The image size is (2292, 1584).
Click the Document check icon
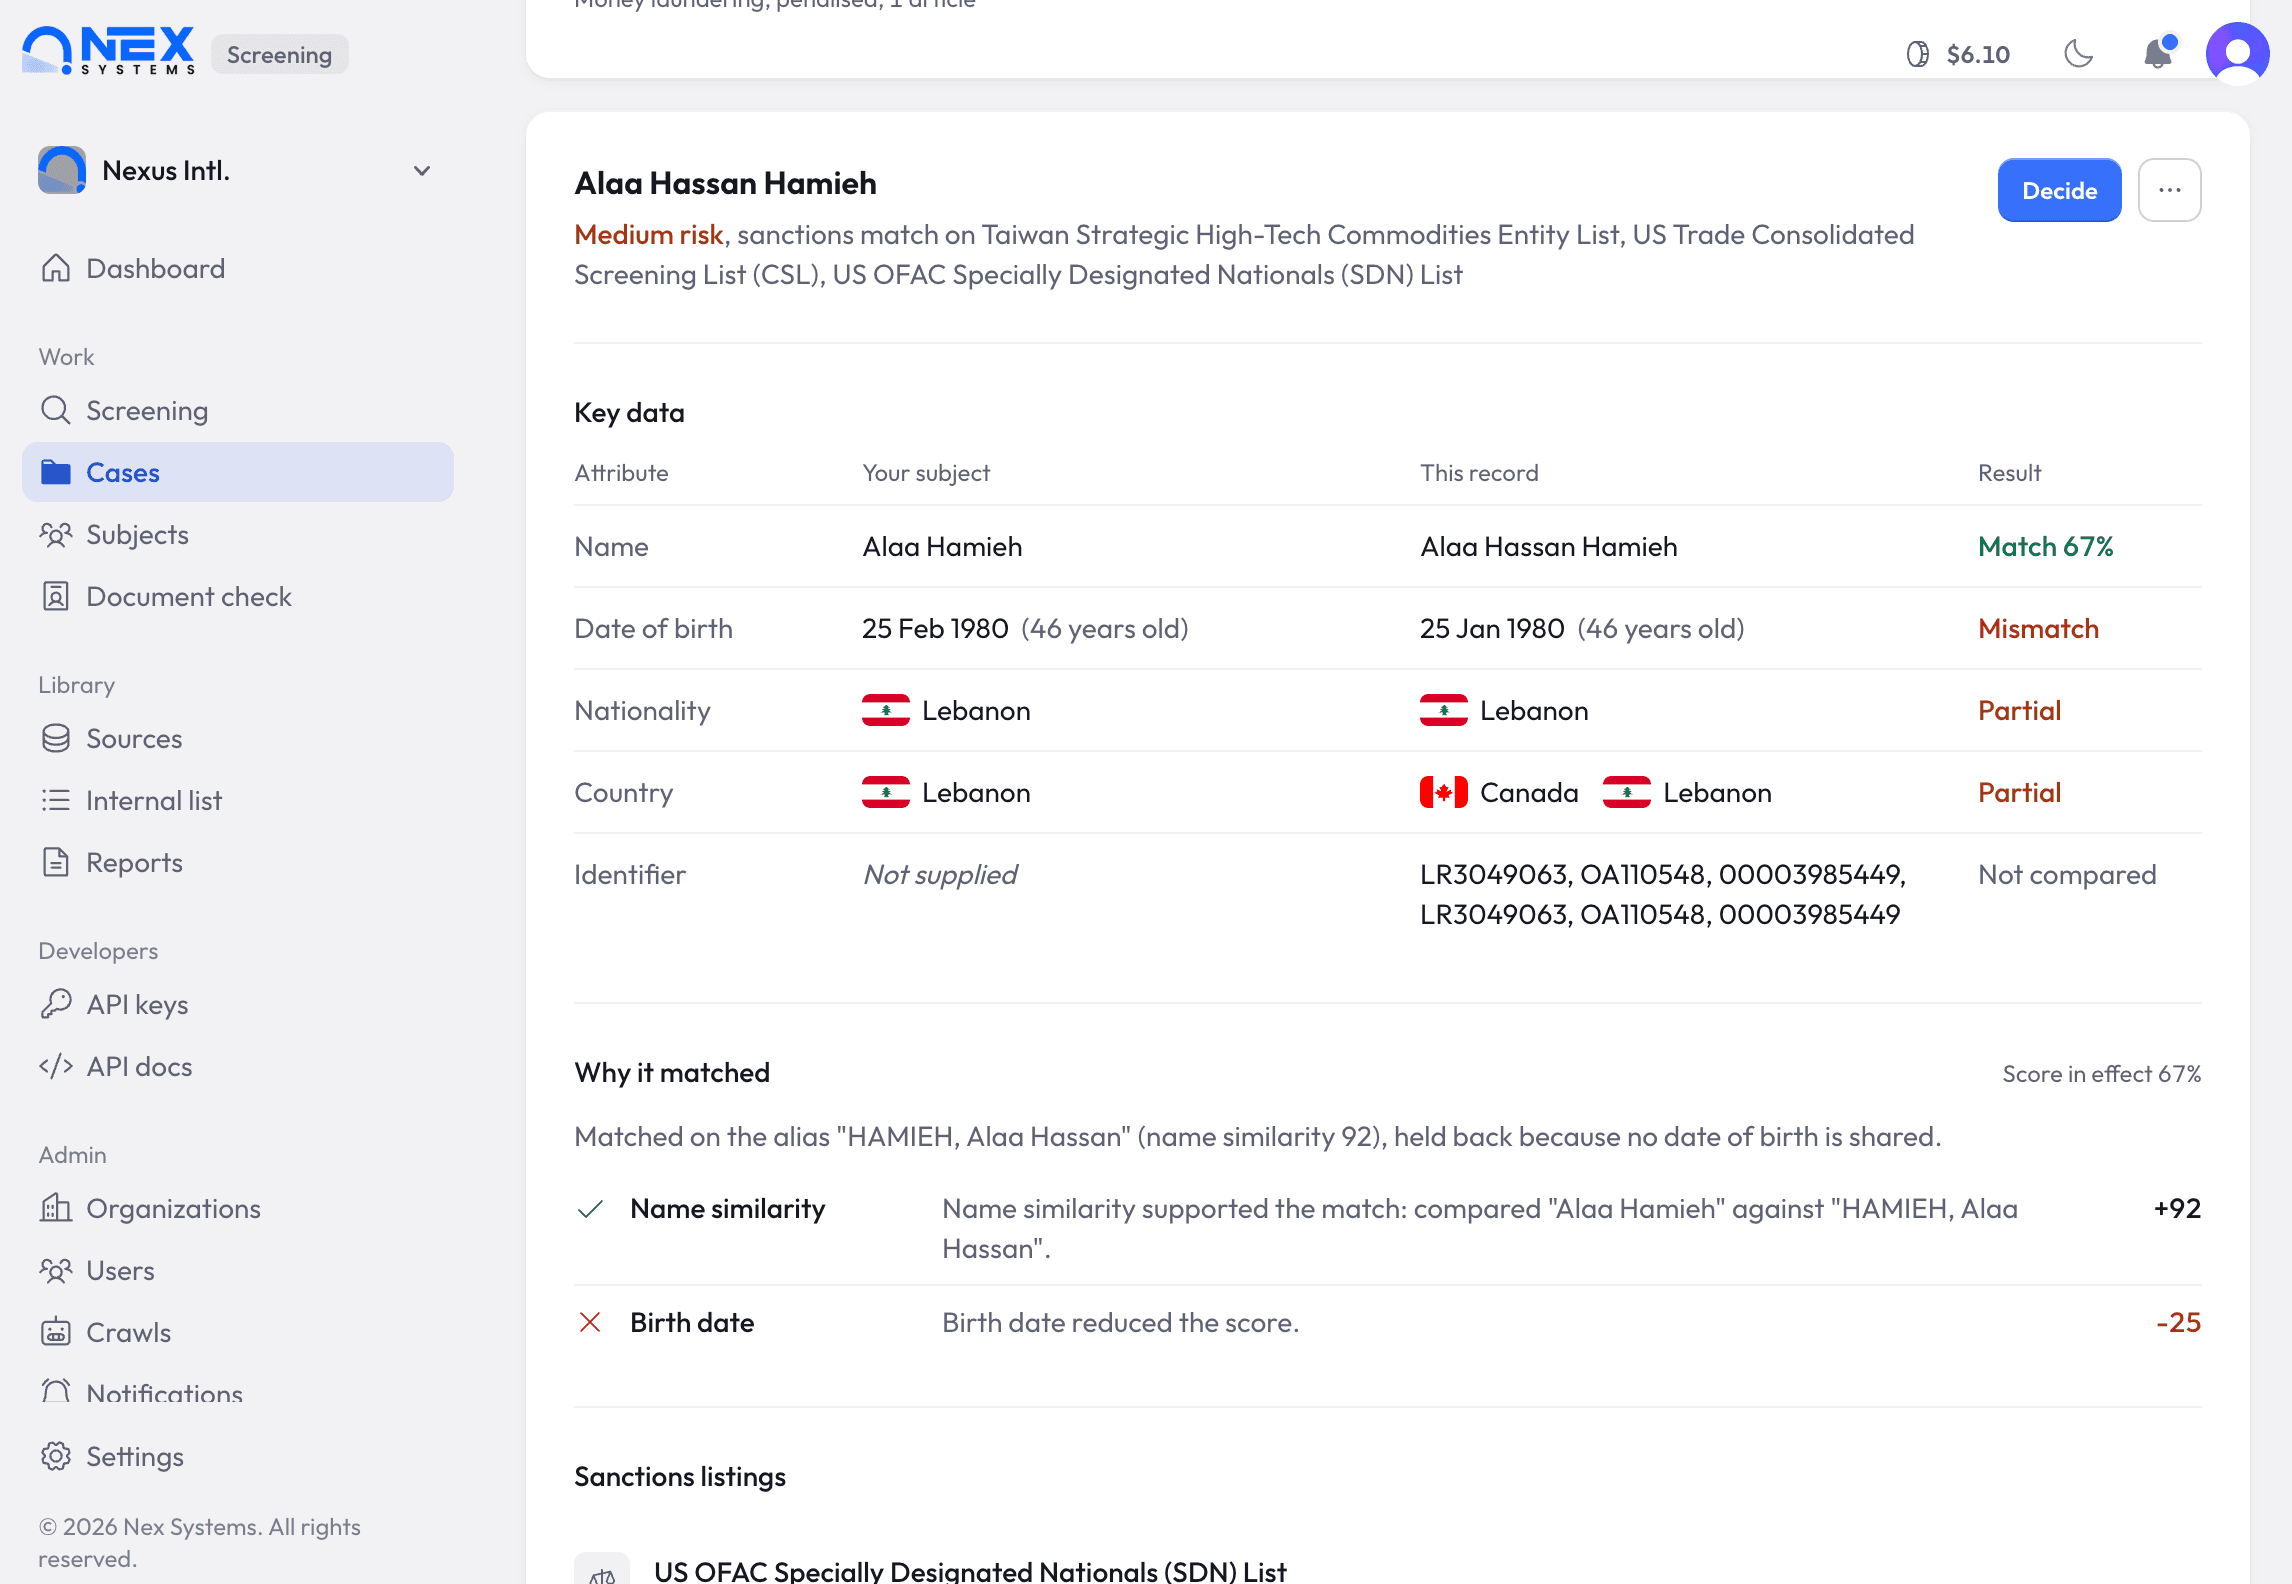tap(56, 596)
